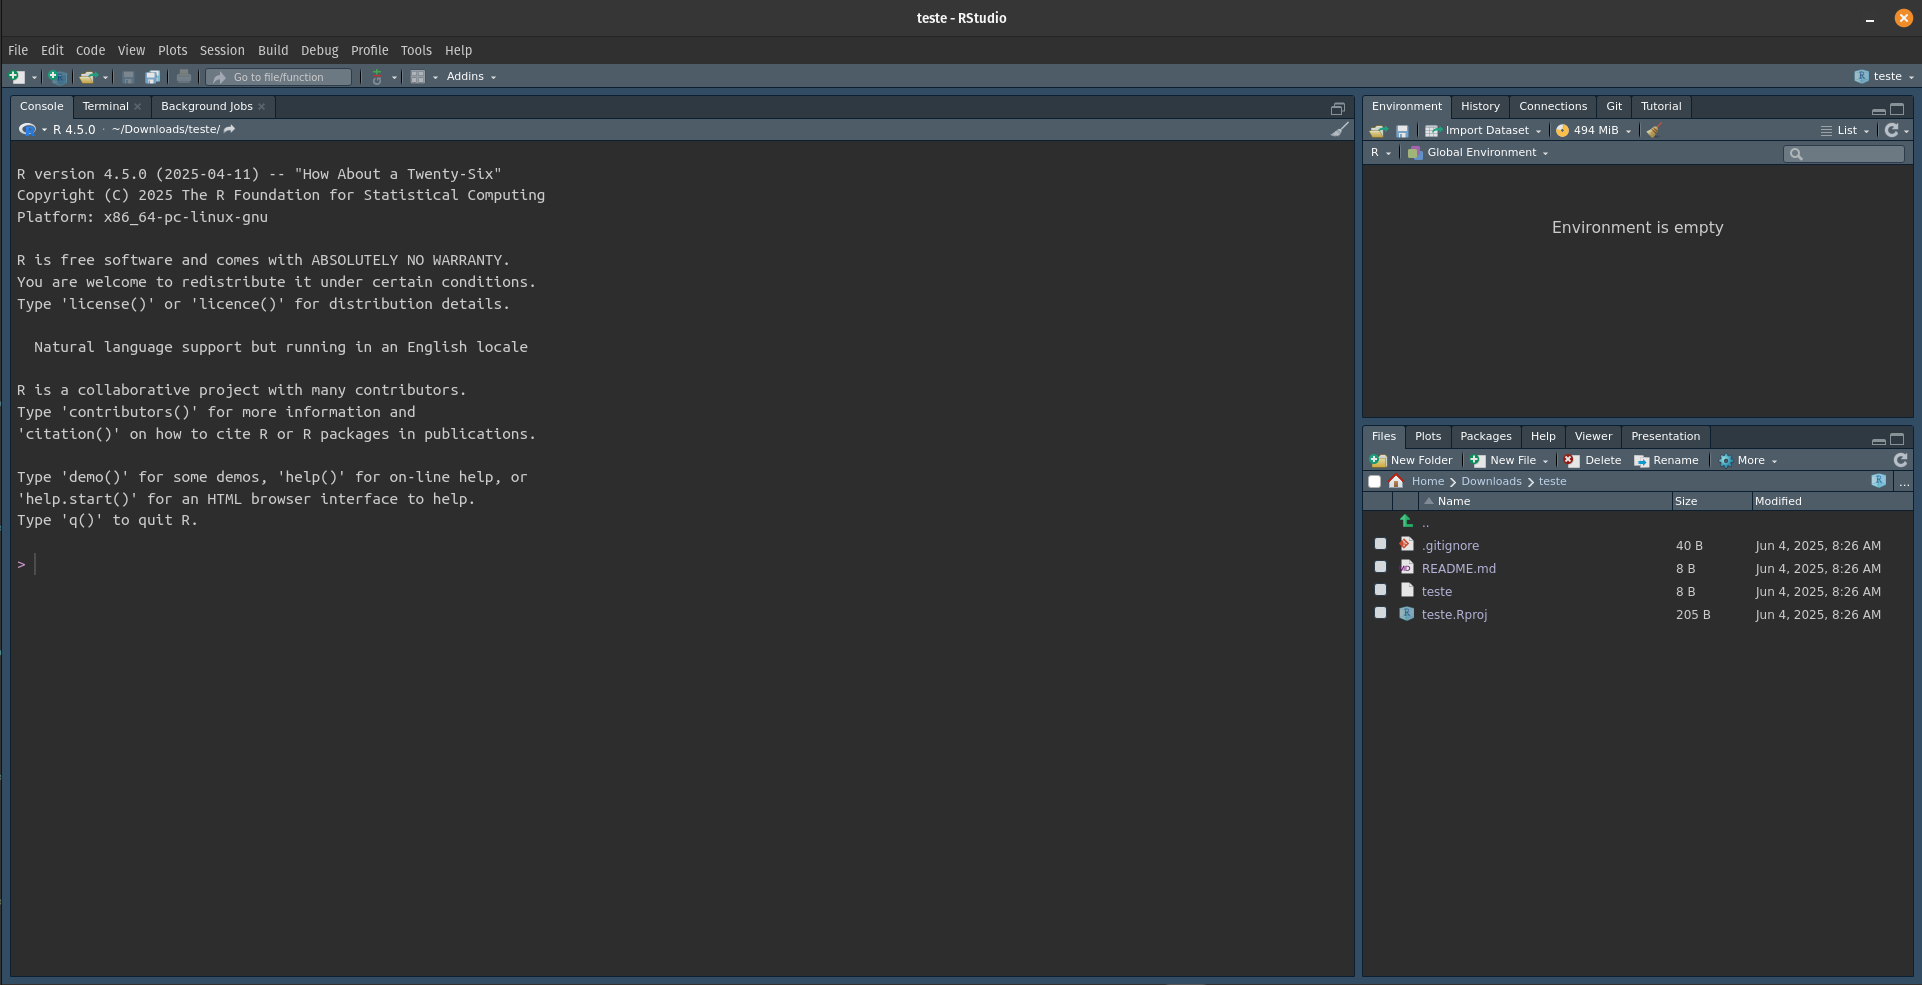The height and width of the screenshot is (985, 1922).
Task: Switch to the Packages tab
Action: pos(1485,437)
